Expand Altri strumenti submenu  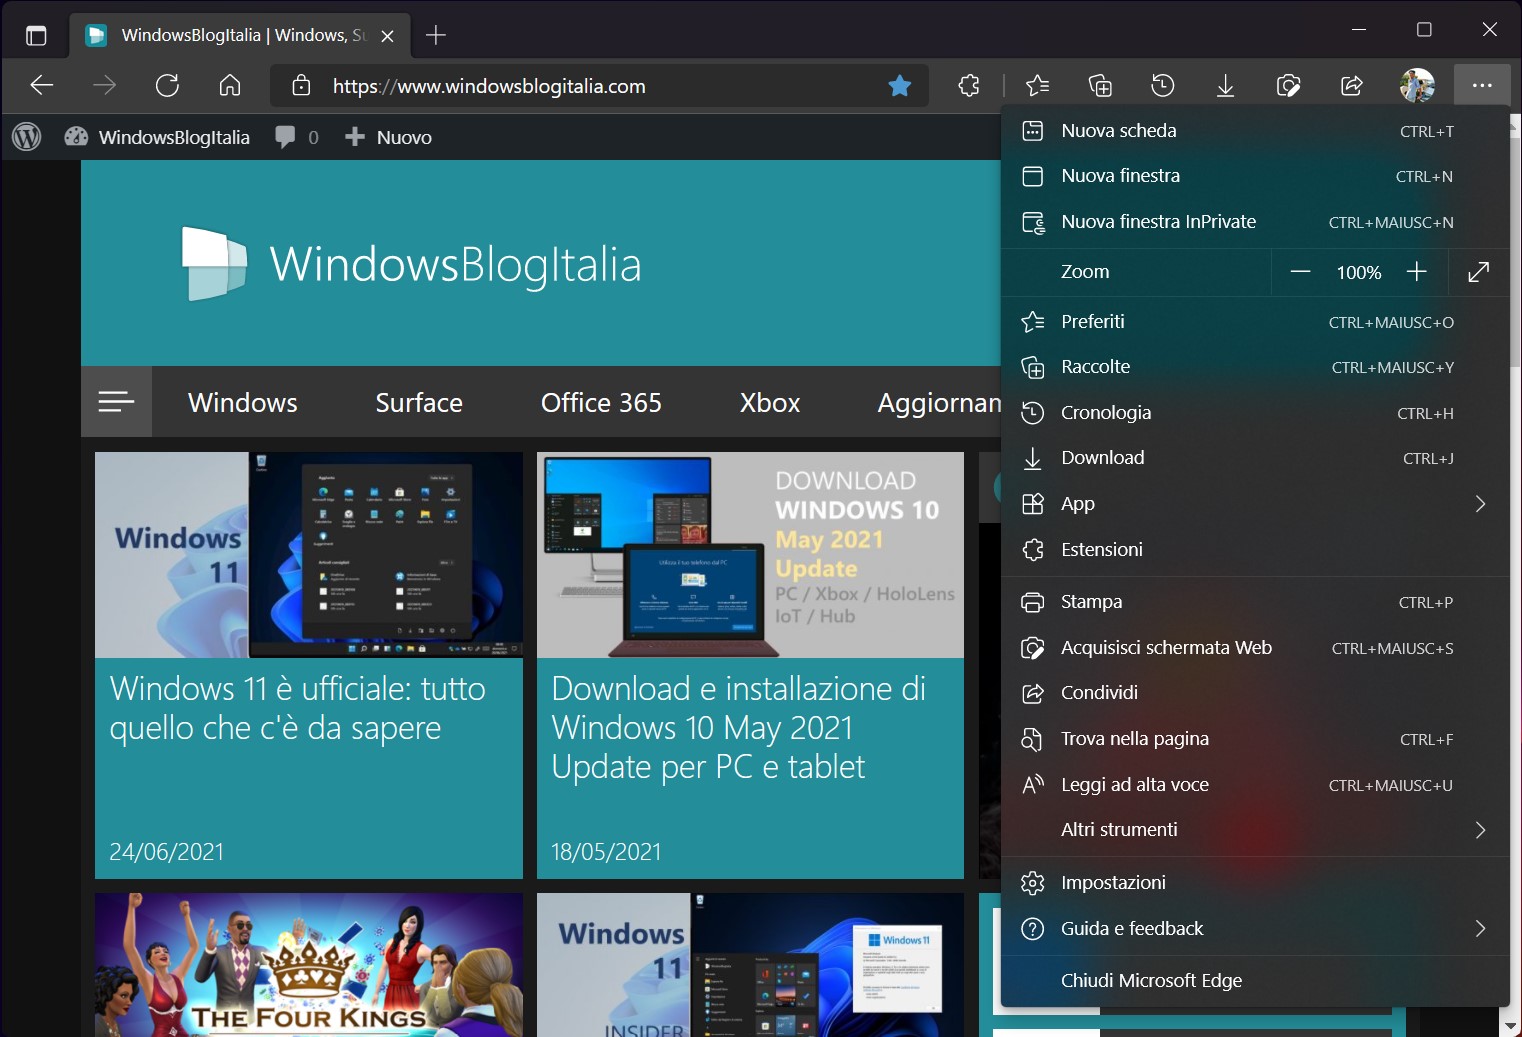click(1255, 830)
